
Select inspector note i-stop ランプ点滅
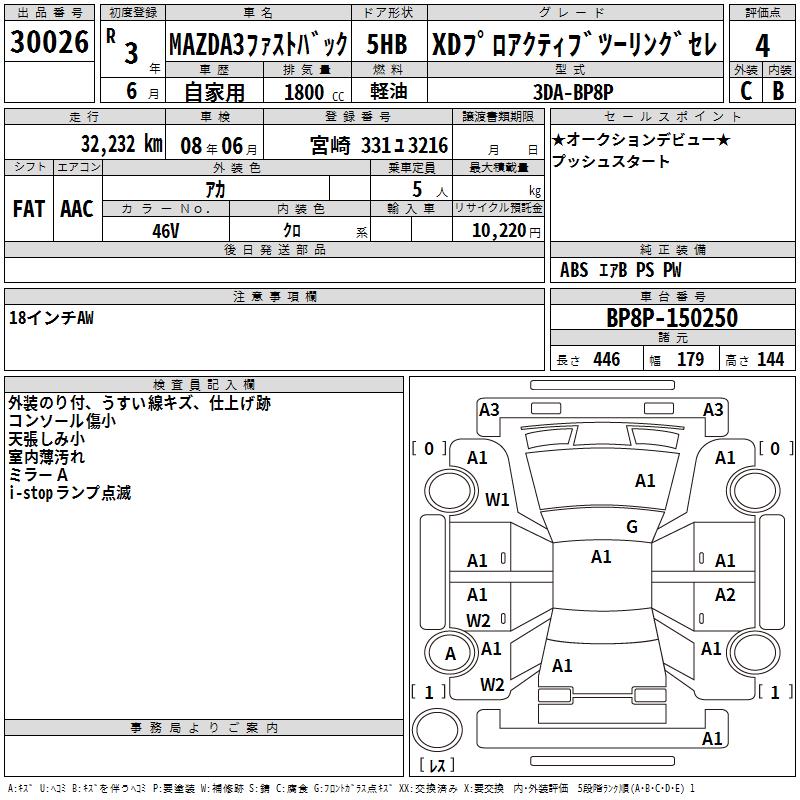tap(70, 493)
